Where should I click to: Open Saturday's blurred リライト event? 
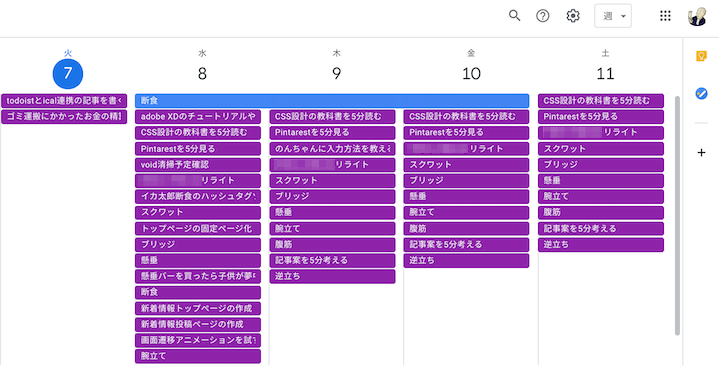(x=601, y=133)
